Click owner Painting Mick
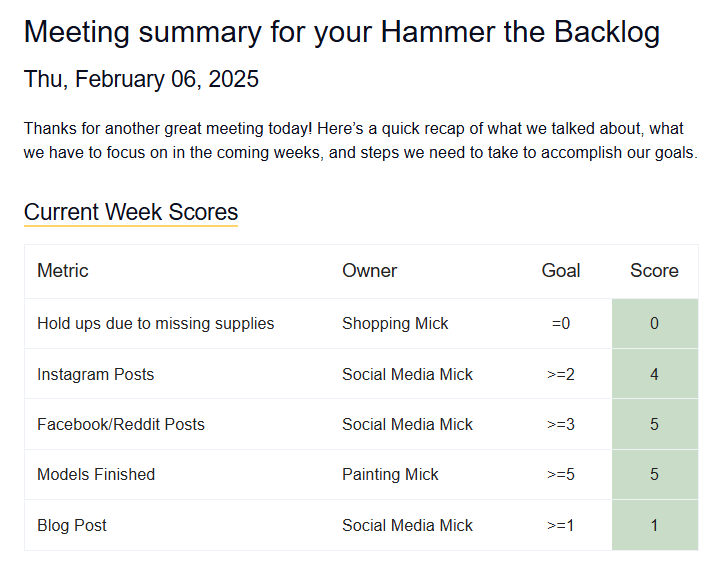727x567 pixels. (x=390, y=474)
